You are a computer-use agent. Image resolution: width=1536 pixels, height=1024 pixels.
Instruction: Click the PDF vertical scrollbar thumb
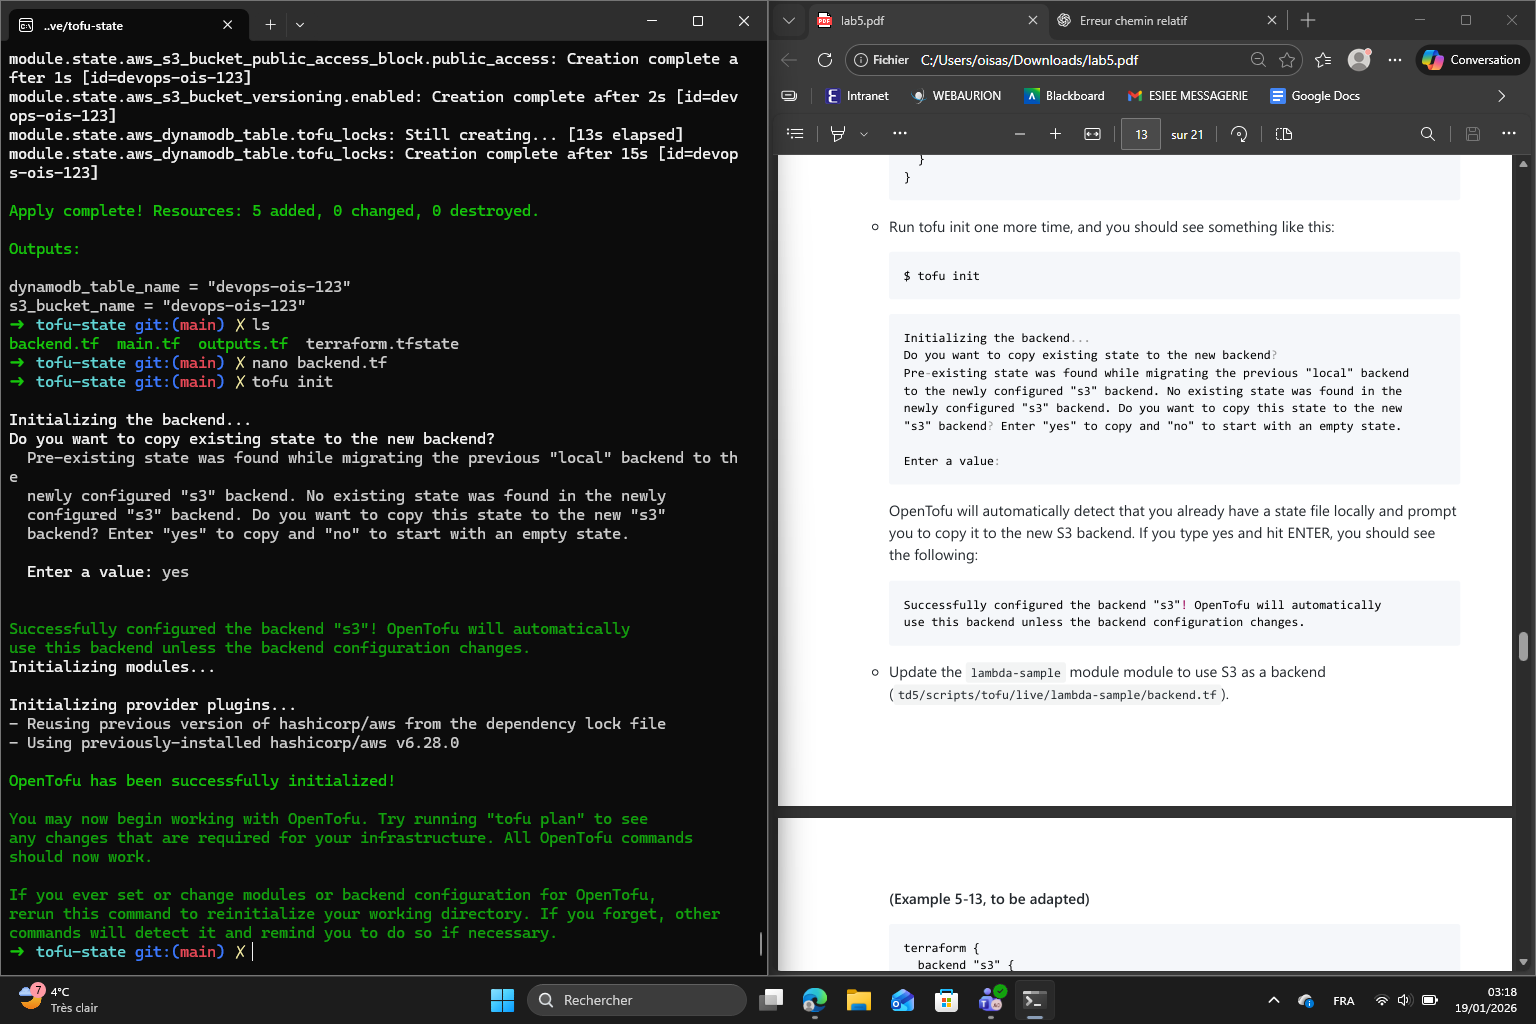click(x=1523, y=646)
